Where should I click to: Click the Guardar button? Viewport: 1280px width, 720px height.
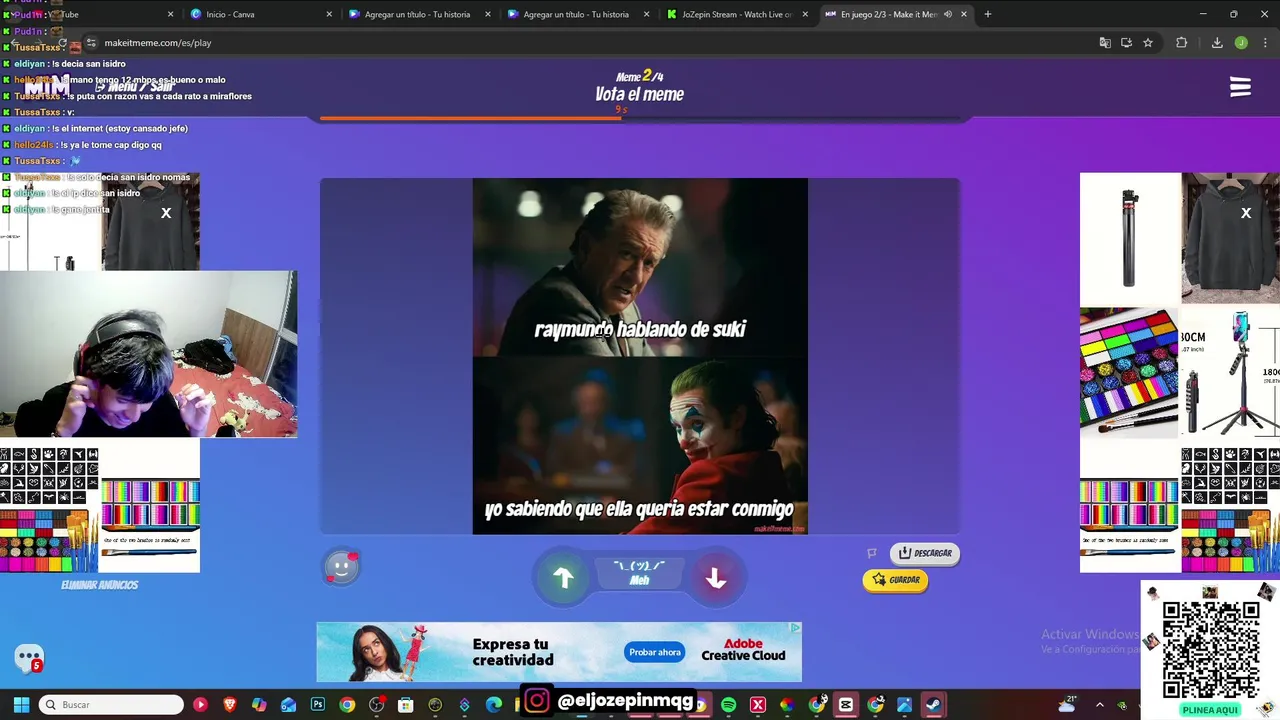[x=895, y=580]
